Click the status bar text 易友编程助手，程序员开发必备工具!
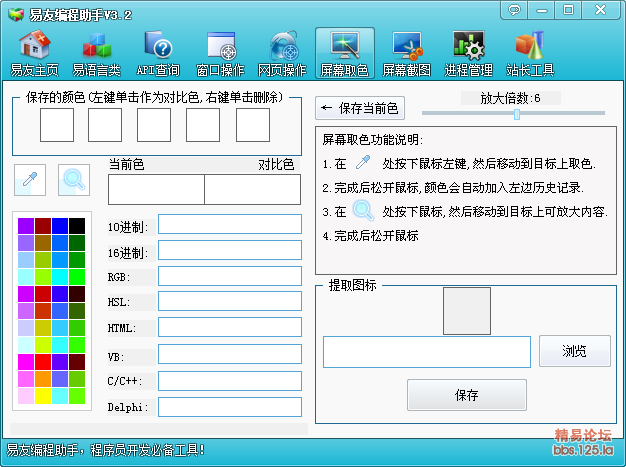626x467 pixels. click(105, 450)
